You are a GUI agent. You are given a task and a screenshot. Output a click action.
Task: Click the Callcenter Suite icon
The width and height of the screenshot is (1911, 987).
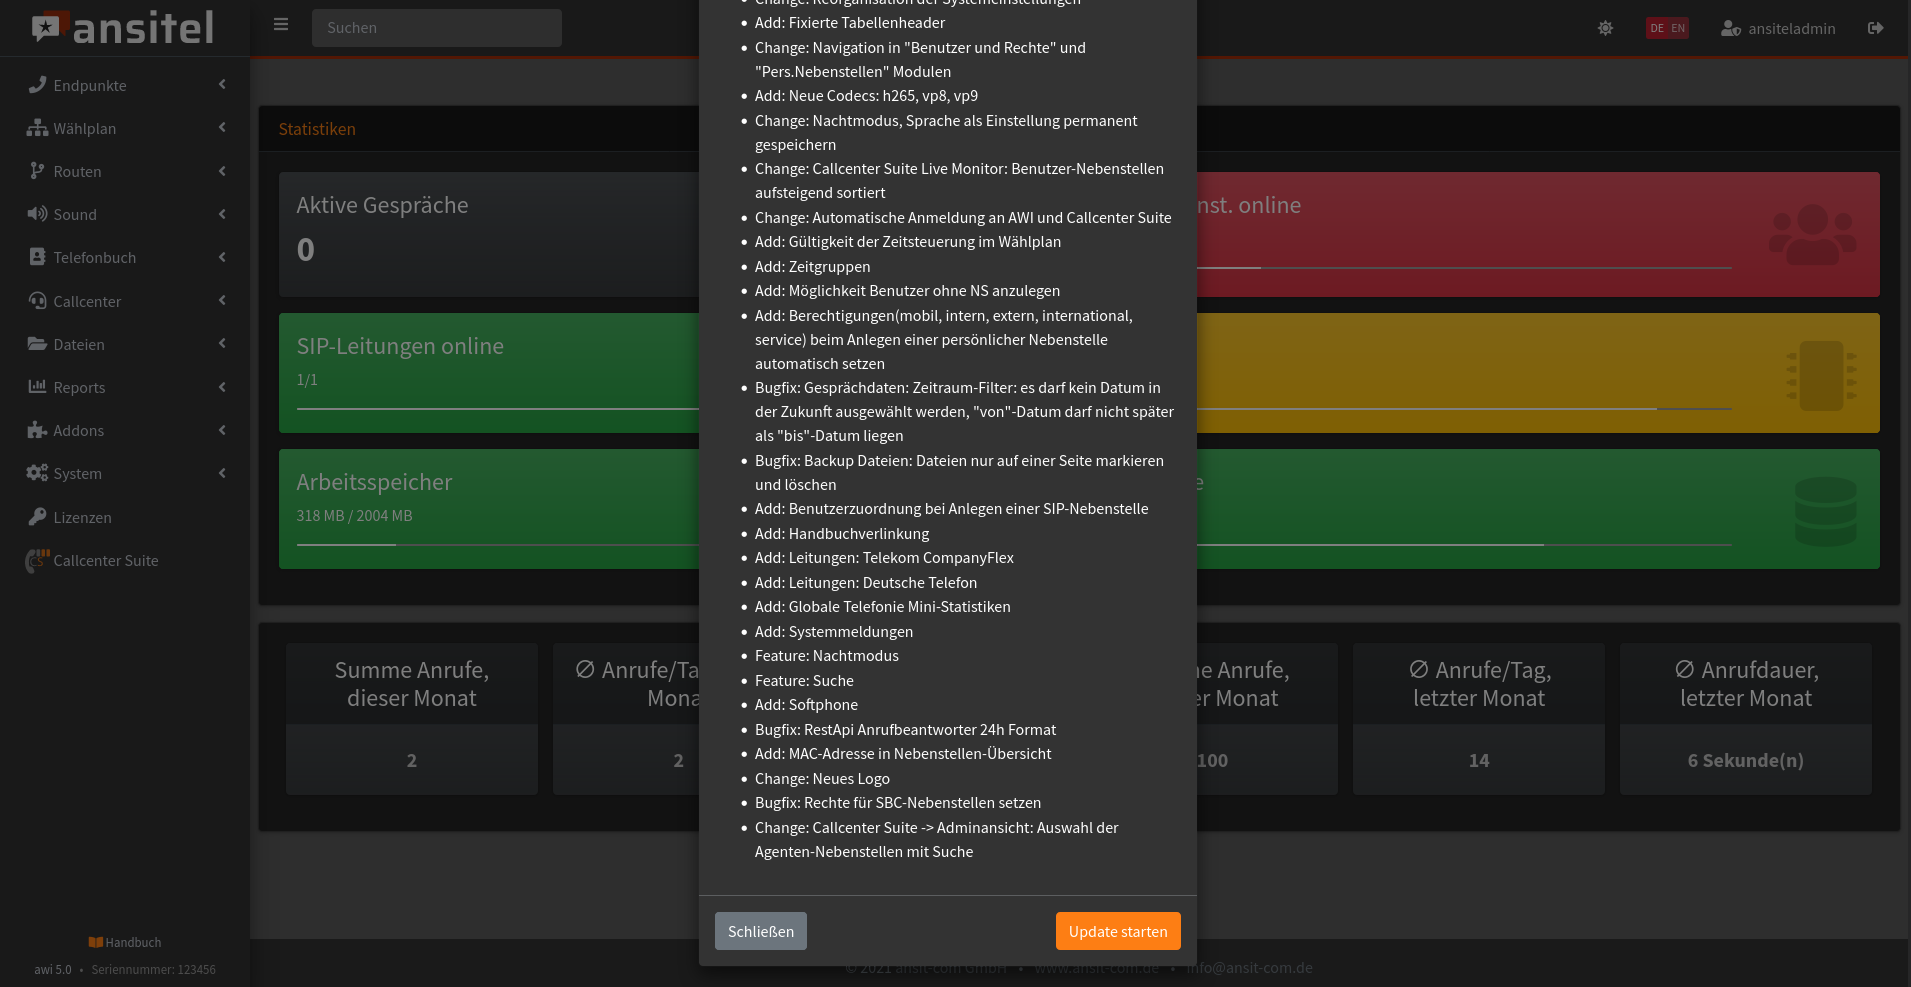(x=37, y=560)
